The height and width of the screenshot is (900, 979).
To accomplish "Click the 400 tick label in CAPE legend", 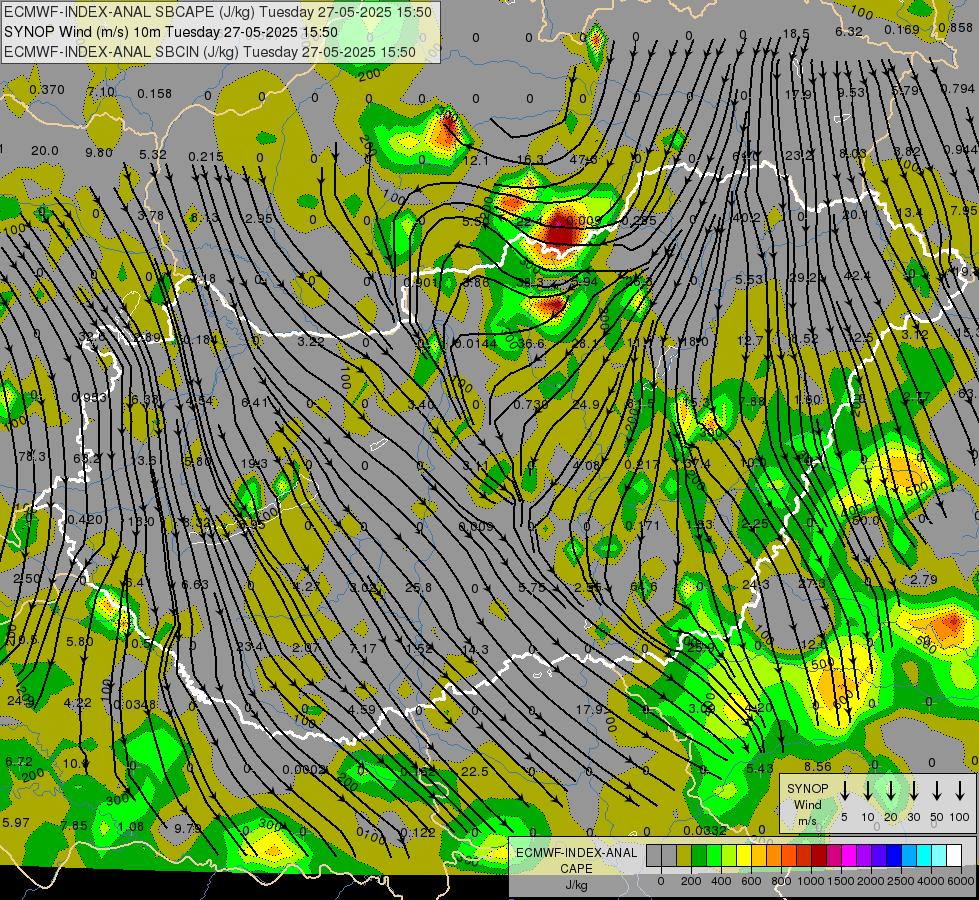I will click(x=721, y=881).
